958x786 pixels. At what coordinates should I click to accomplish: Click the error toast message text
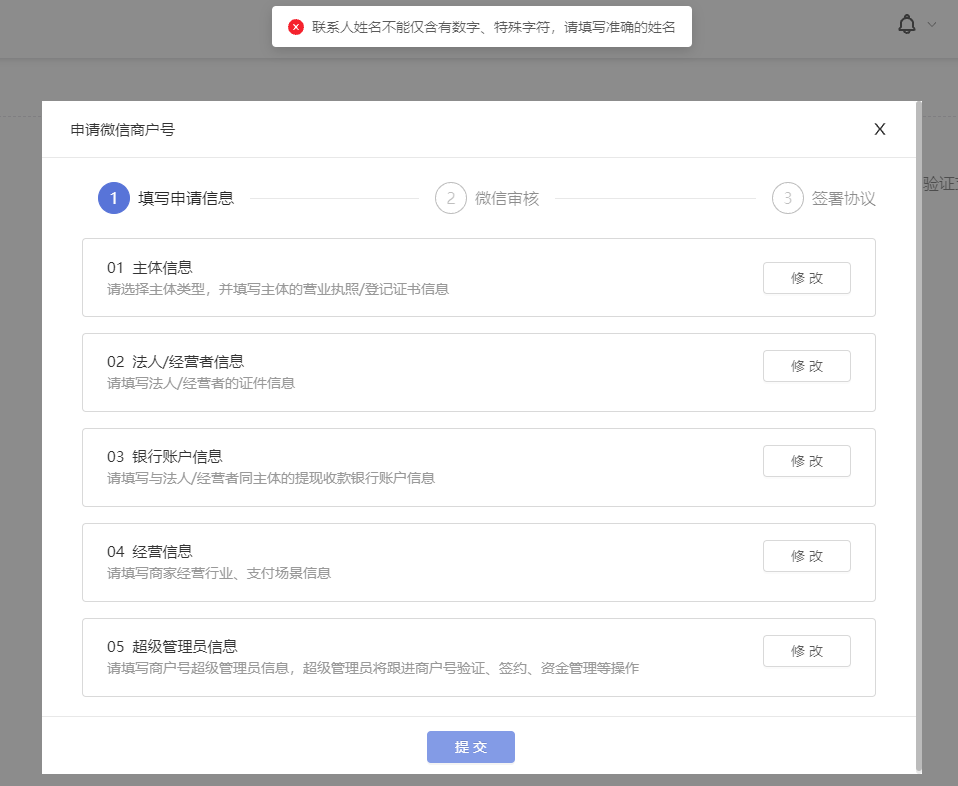coord(494,27)
